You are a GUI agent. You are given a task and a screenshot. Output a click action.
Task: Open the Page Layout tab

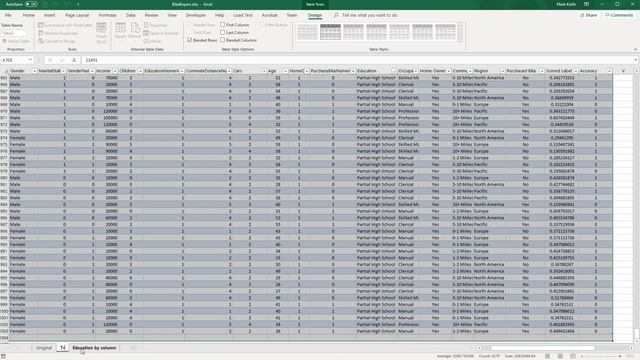(x=77, y=15)
